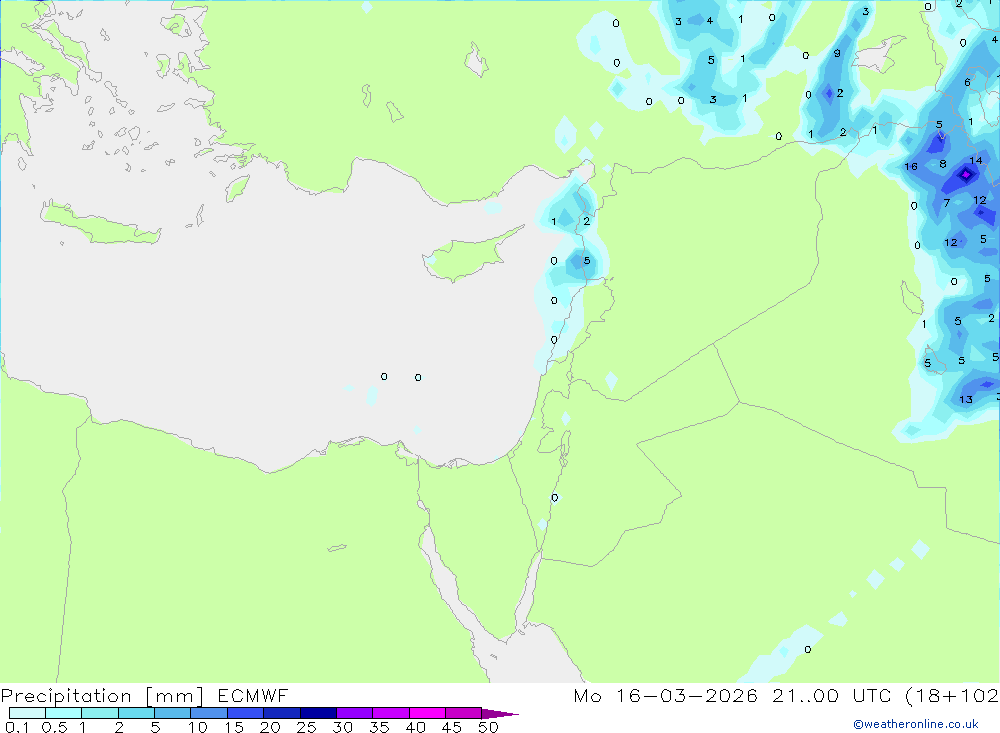Click the legend label "50"
The height and width of the screenshot is (733, 1000).
[x=488, y=727]
